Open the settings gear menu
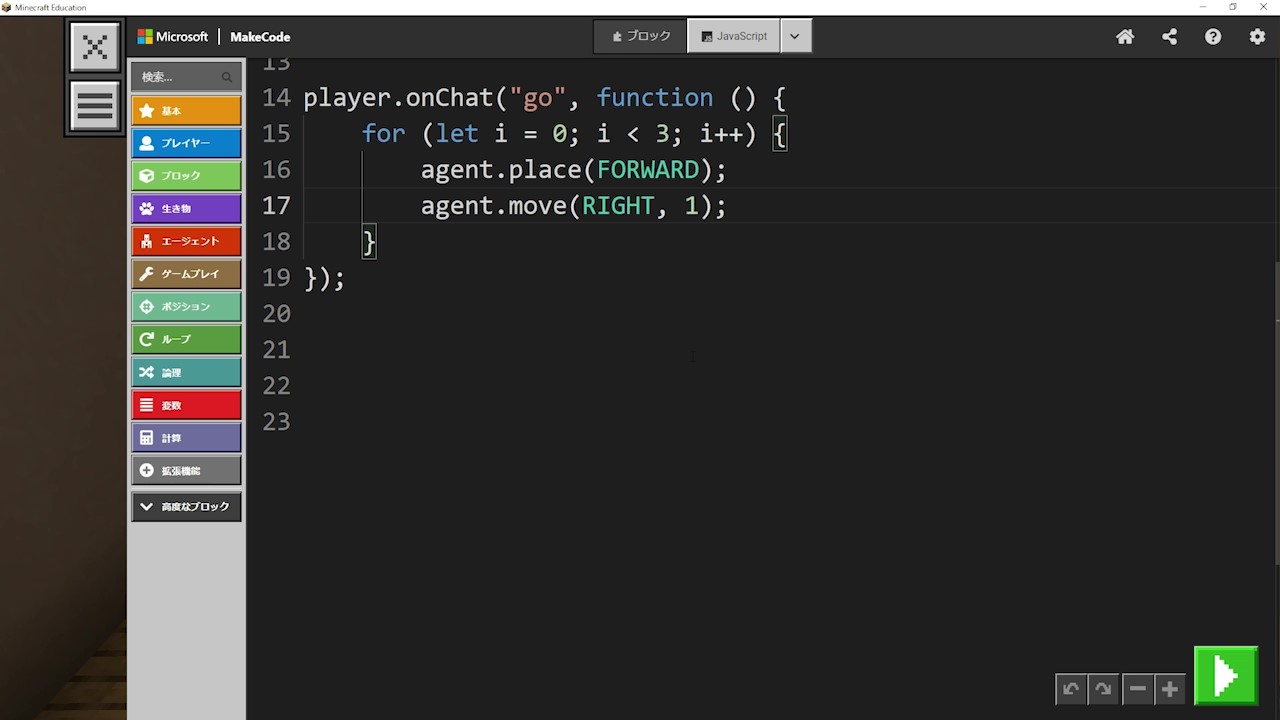 coord(1257,37)
